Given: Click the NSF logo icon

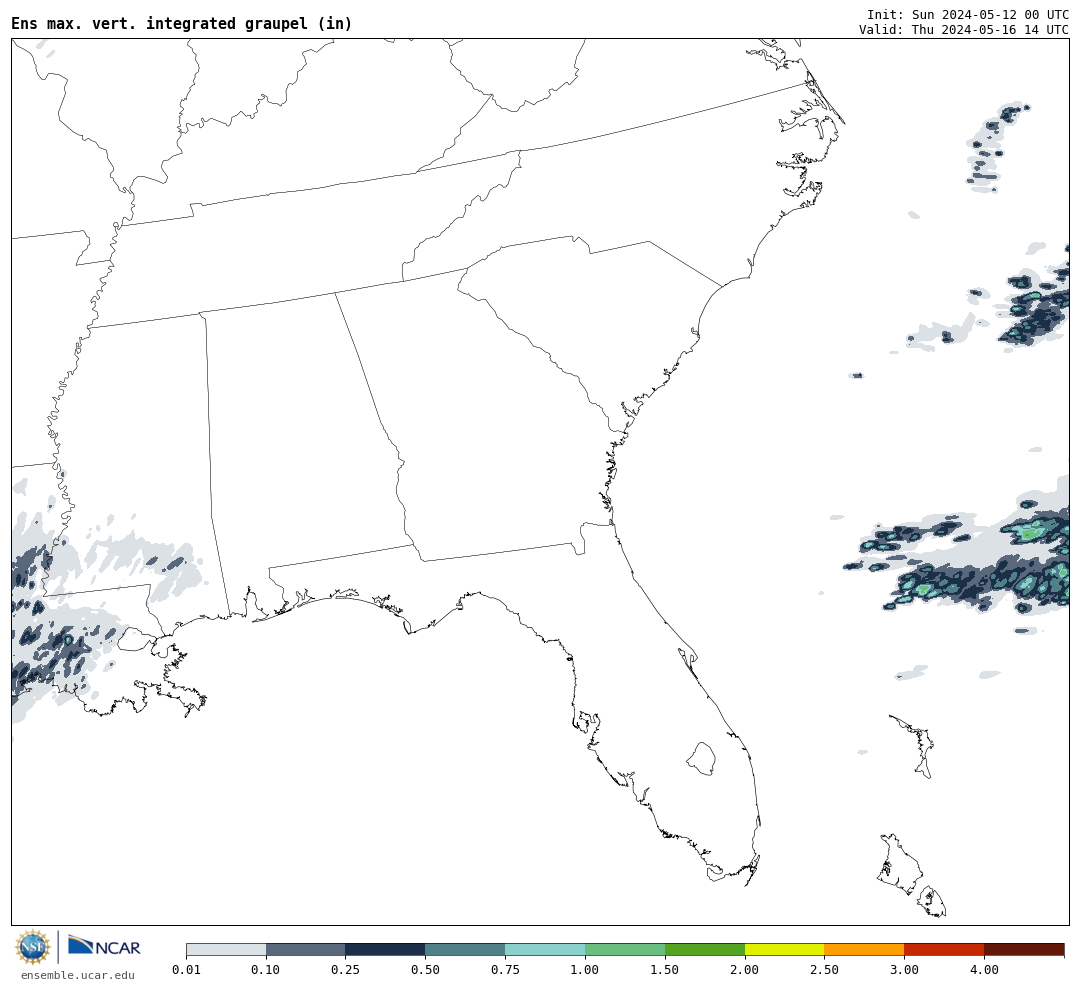Looking at the screenshot, I should click(32, 947).
